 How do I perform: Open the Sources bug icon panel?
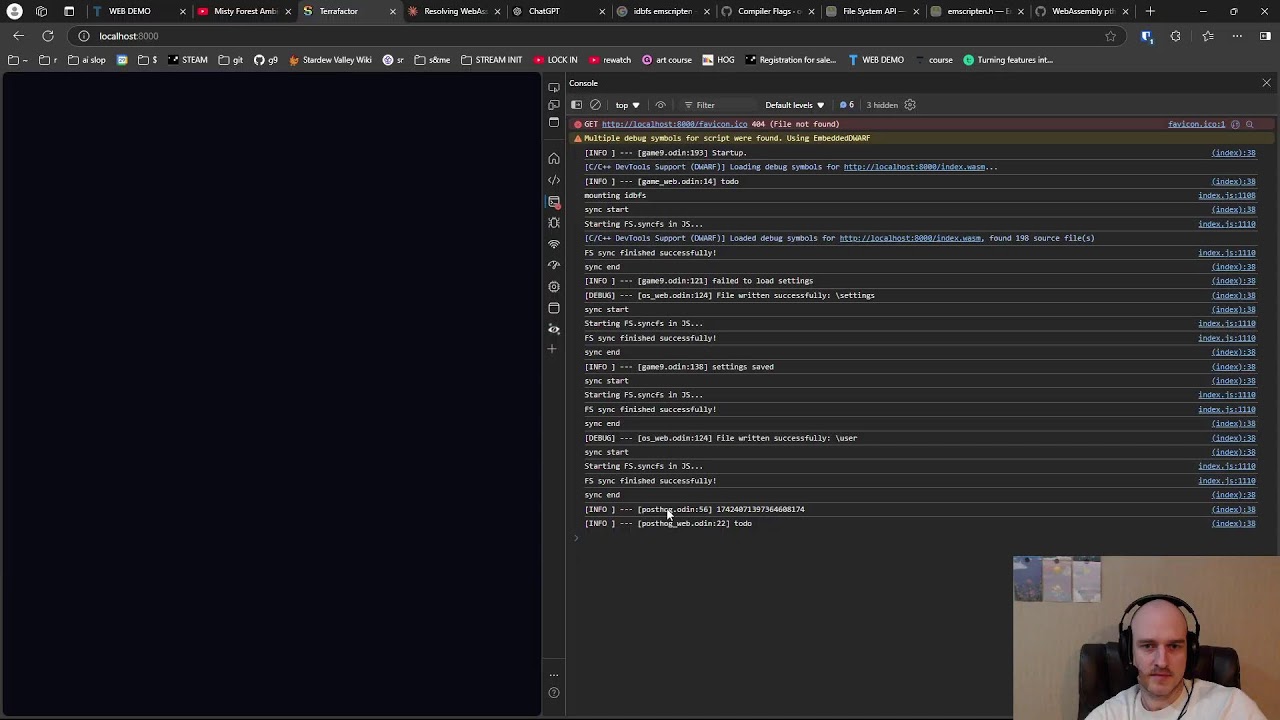[x=554, y=223]
